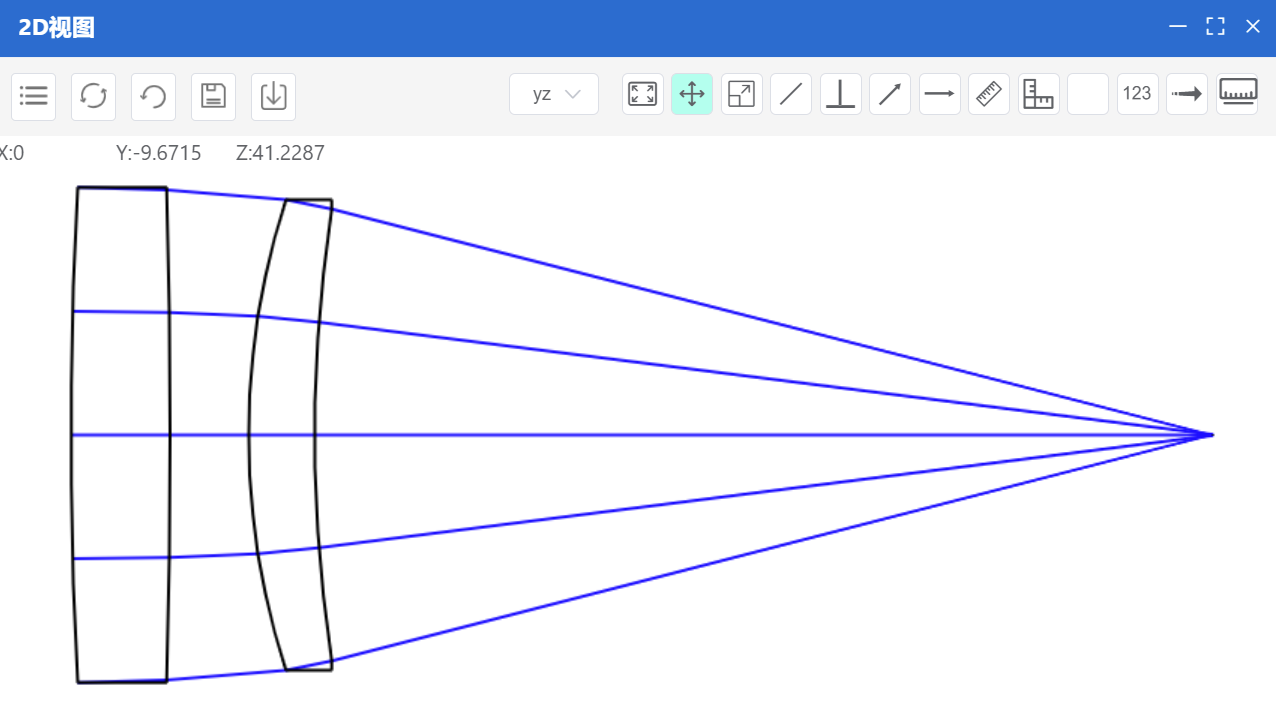Click the undo rotate icon
Viewport: 1276px width, 709px height.
click(x=153, y=96)
